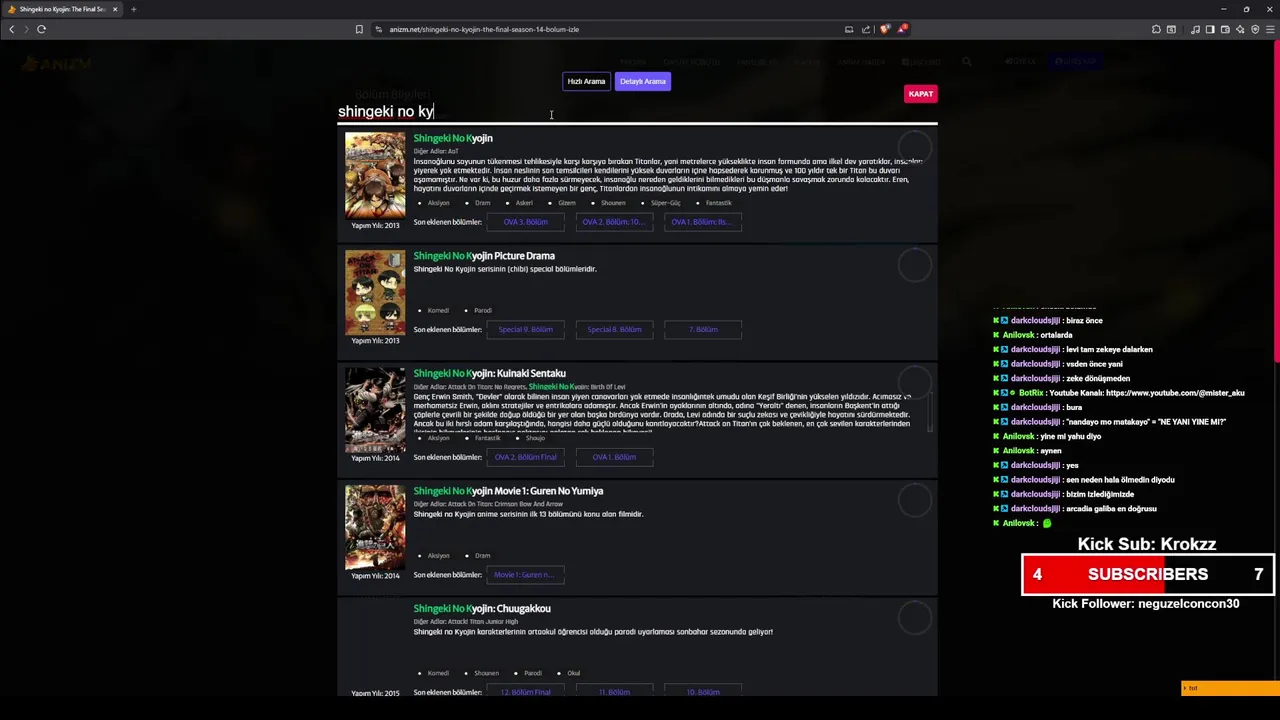The height and width of the screenshot is (720, 1280).
Task: Toggle the browser sidebar panel icon
Action: tap(1210, 29)
